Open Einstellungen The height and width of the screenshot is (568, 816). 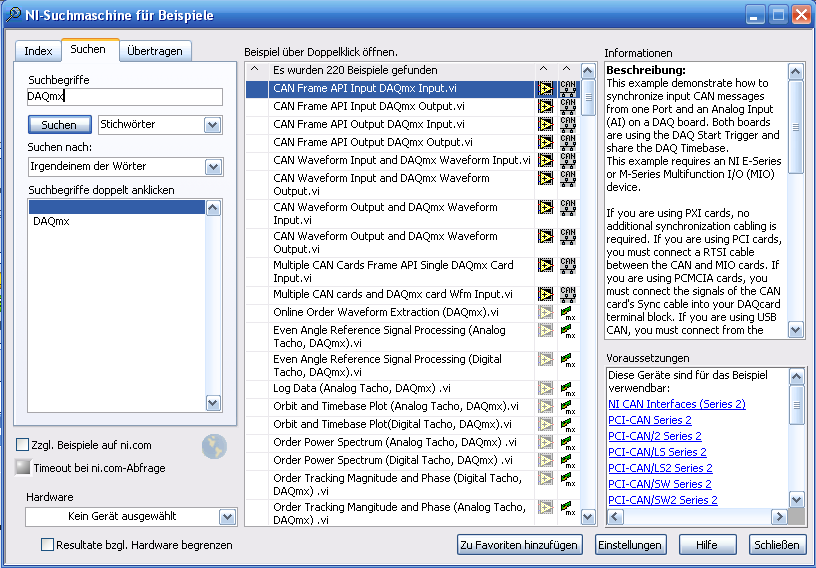(x=630, y=545)
